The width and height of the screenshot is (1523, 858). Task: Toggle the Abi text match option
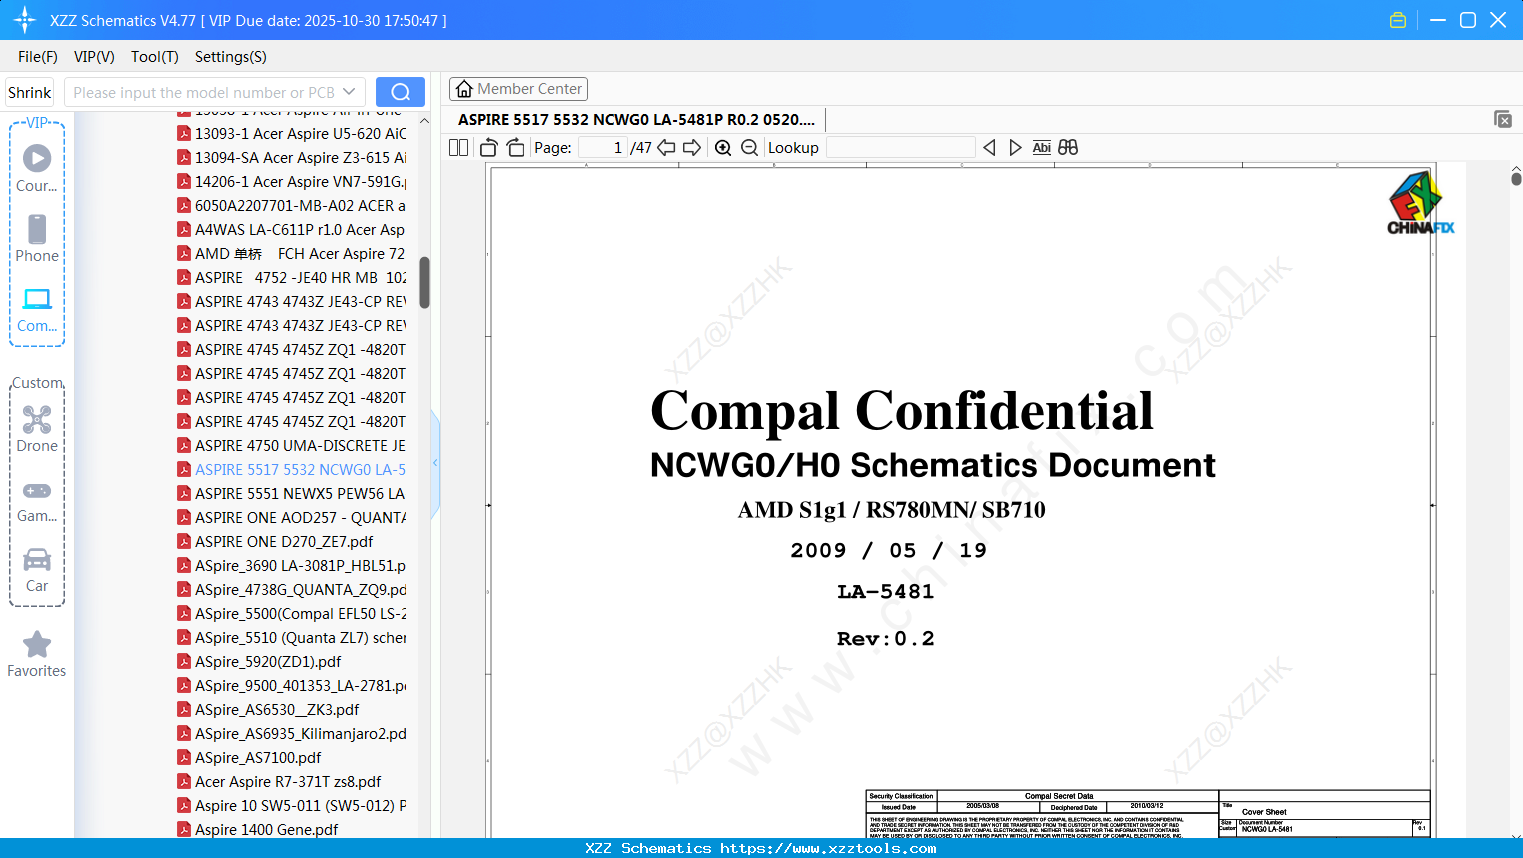pos(1042,148)
